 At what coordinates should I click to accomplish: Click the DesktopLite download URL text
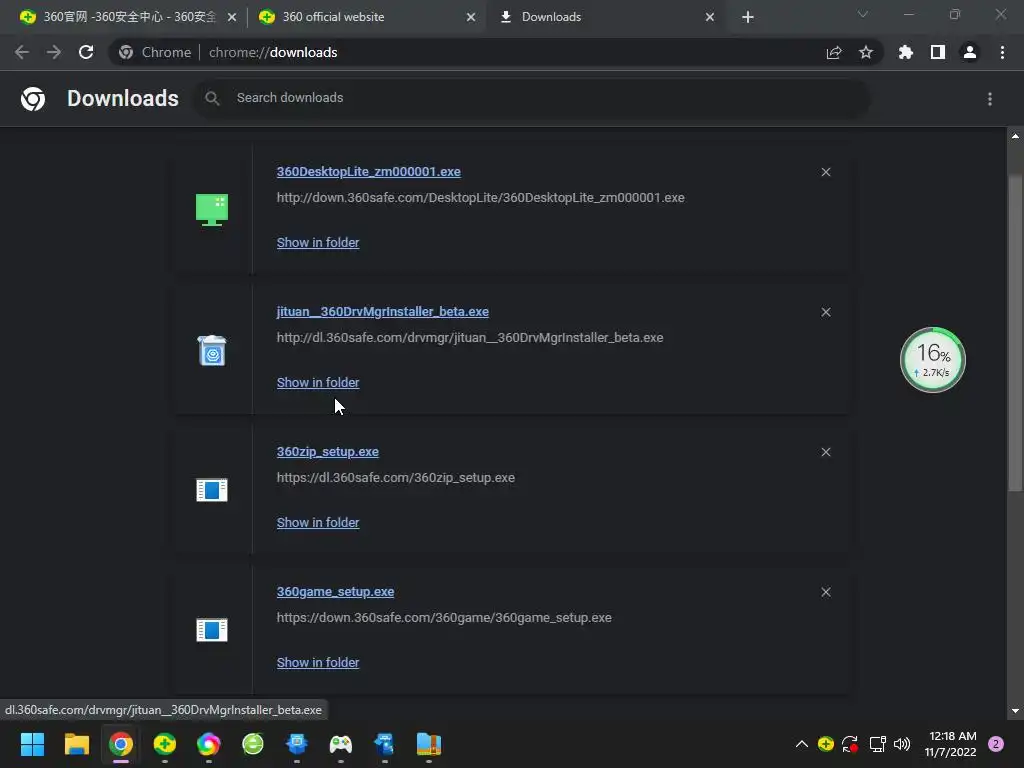pyautogui.click(x=481, y=197)
